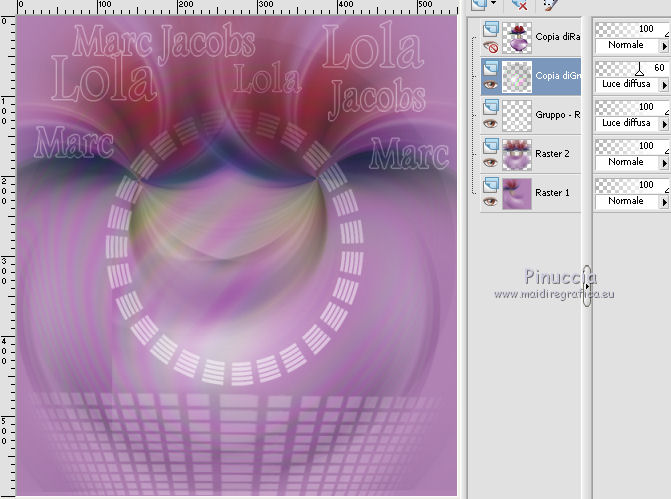Viewport: 671px width, 499px height.
Task: Select the Raster 1 layer thumbnail
Action: (x=517, y=194)
